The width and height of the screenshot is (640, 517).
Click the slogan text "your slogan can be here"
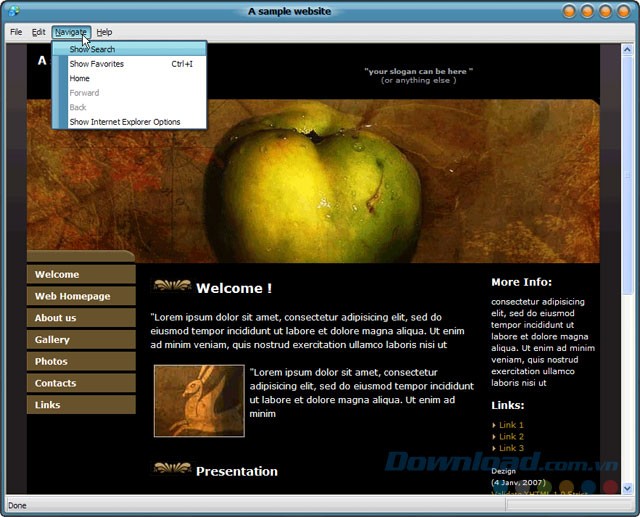coord(419,71)
